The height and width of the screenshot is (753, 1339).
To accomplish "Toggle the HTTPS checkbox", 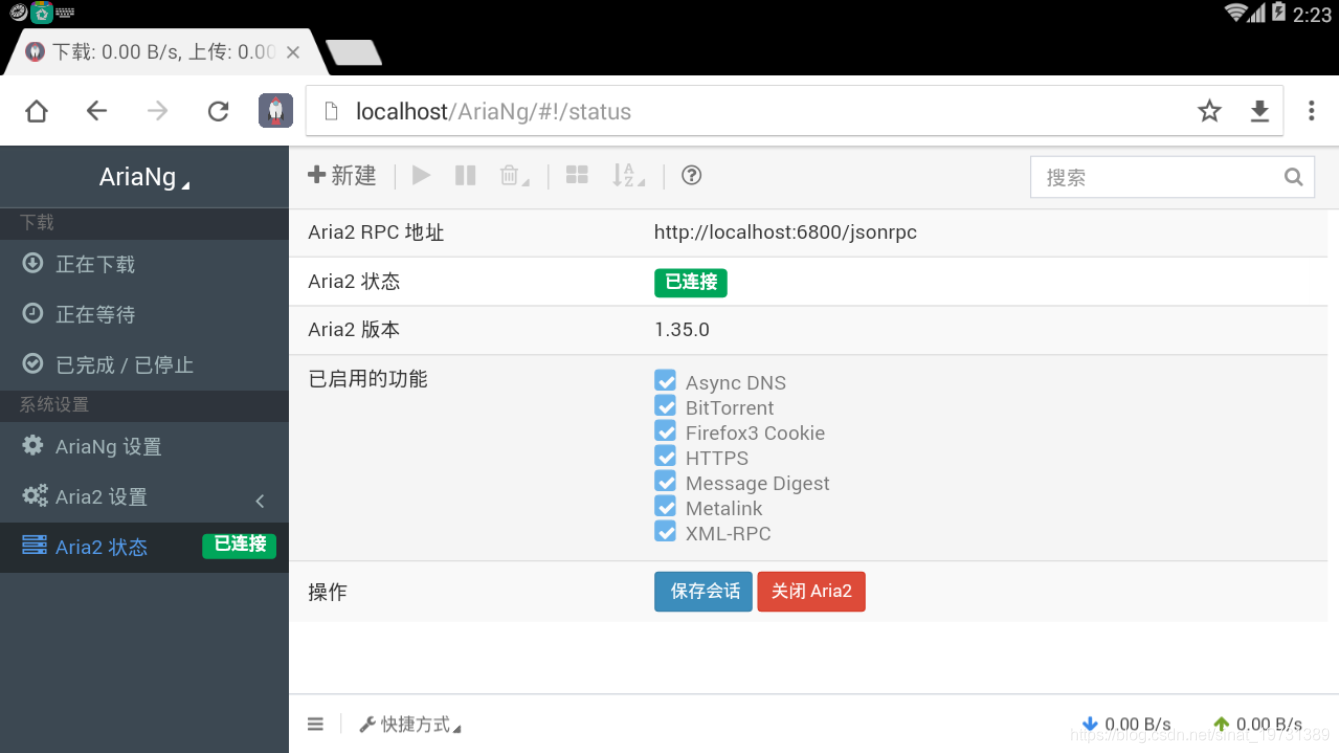I will 665,456.
